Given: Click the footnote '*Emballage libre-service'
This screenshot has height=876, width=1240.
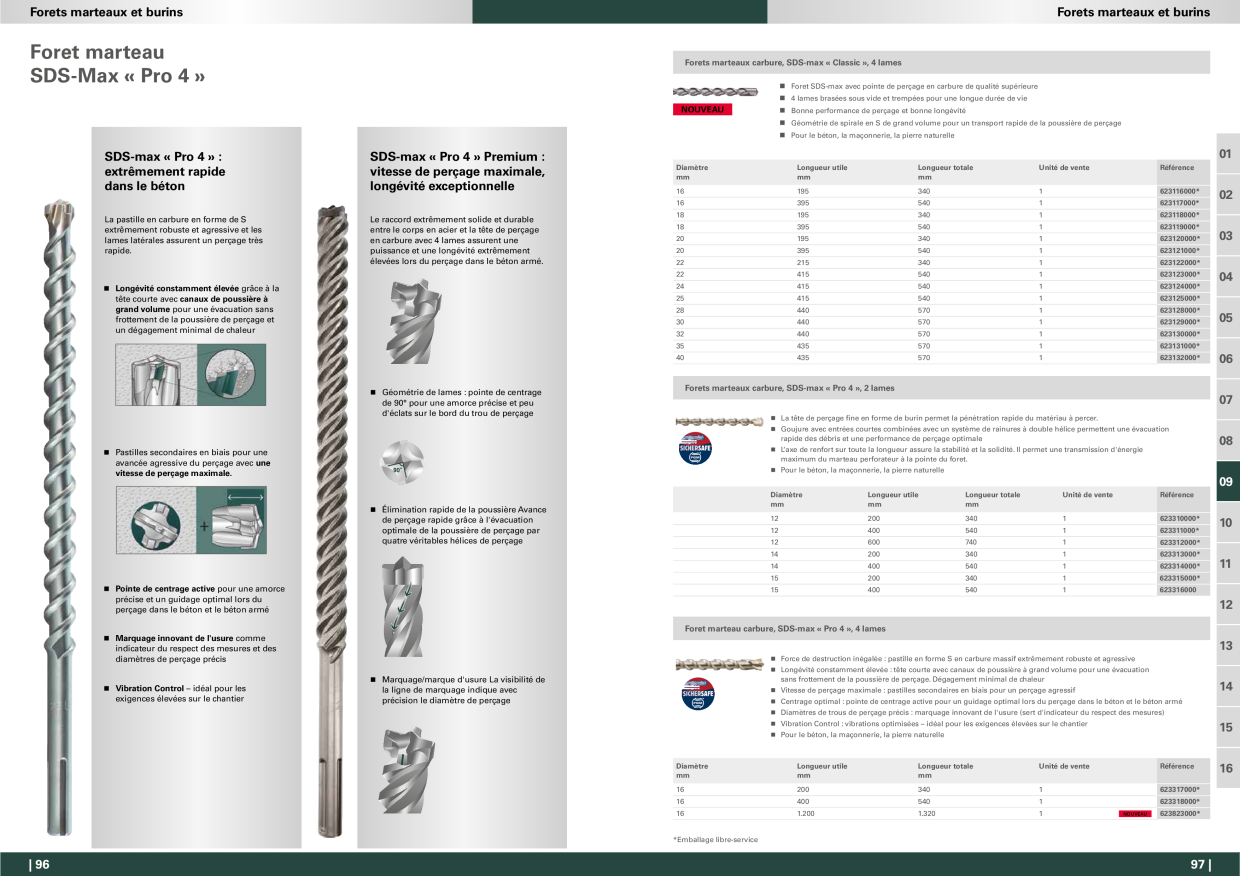Looking at the screenshot, I should tap(716, 840).
